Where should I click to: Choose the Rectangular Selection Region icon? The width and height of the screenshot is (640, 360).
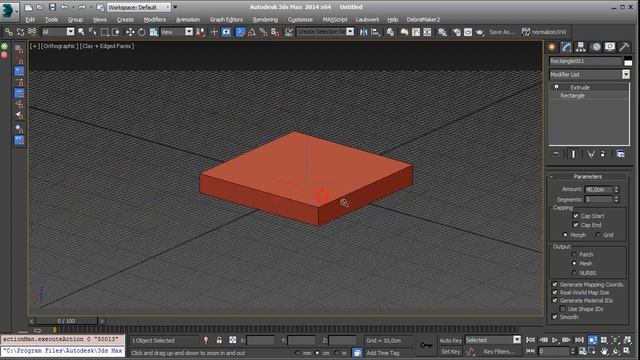tap(104, 32)
